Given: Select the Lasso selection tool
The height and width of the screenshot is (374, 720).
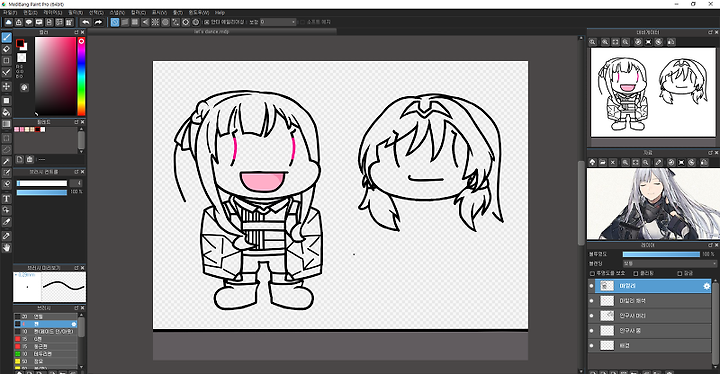Looking at the screenshot, I should tap(6, 149).
